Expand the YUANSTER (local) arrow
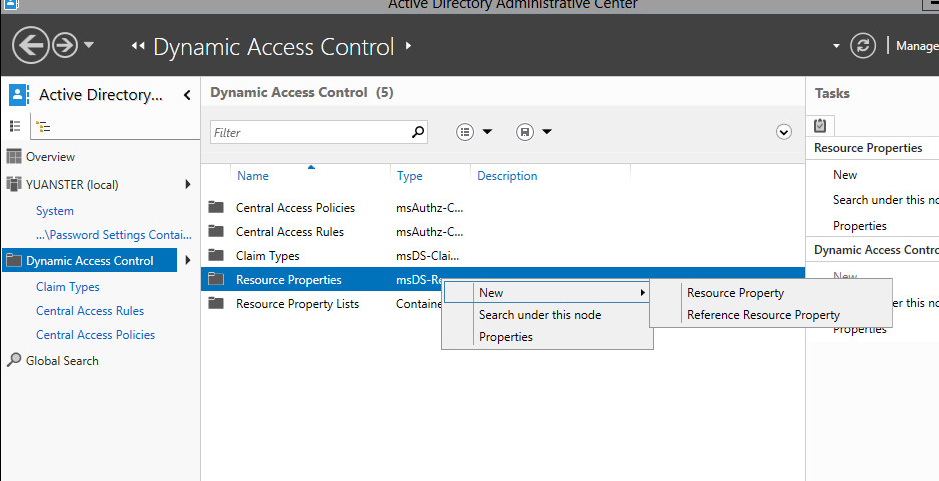939x481 pixels. tap(188, 184)
